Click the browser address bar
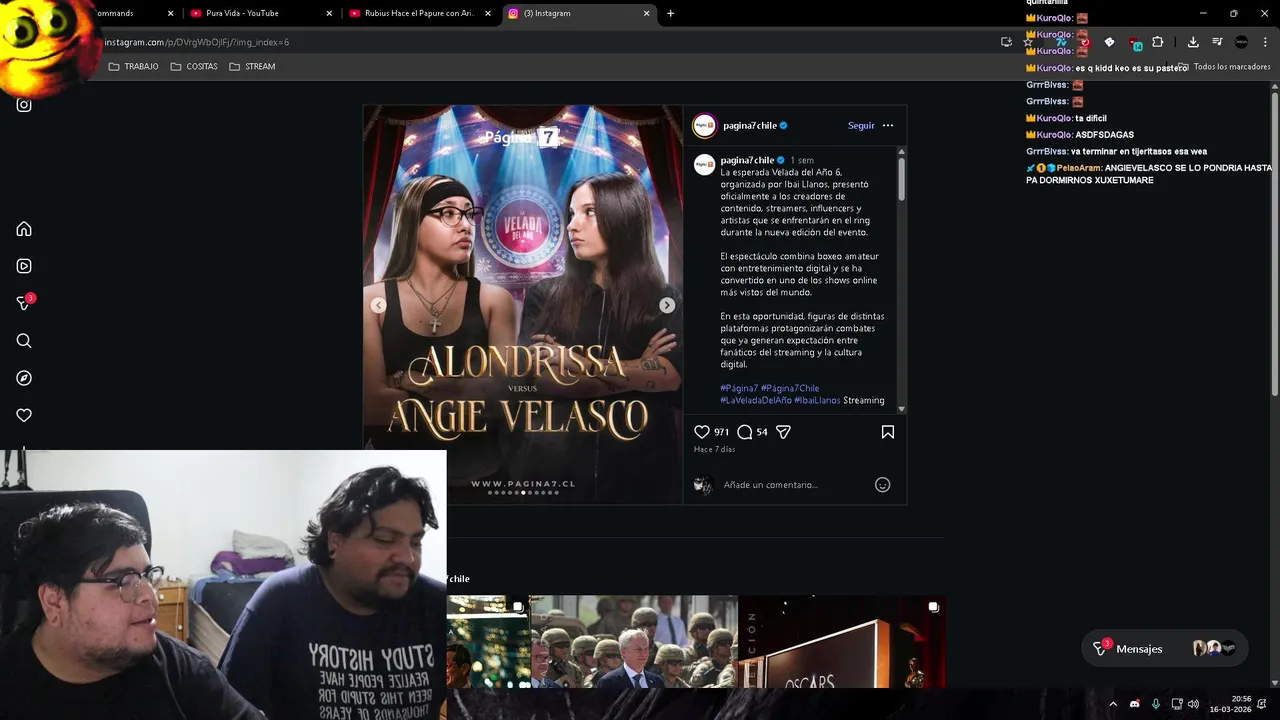The width and height of the screenshot is (1280, 720). [x=550, y=42]
